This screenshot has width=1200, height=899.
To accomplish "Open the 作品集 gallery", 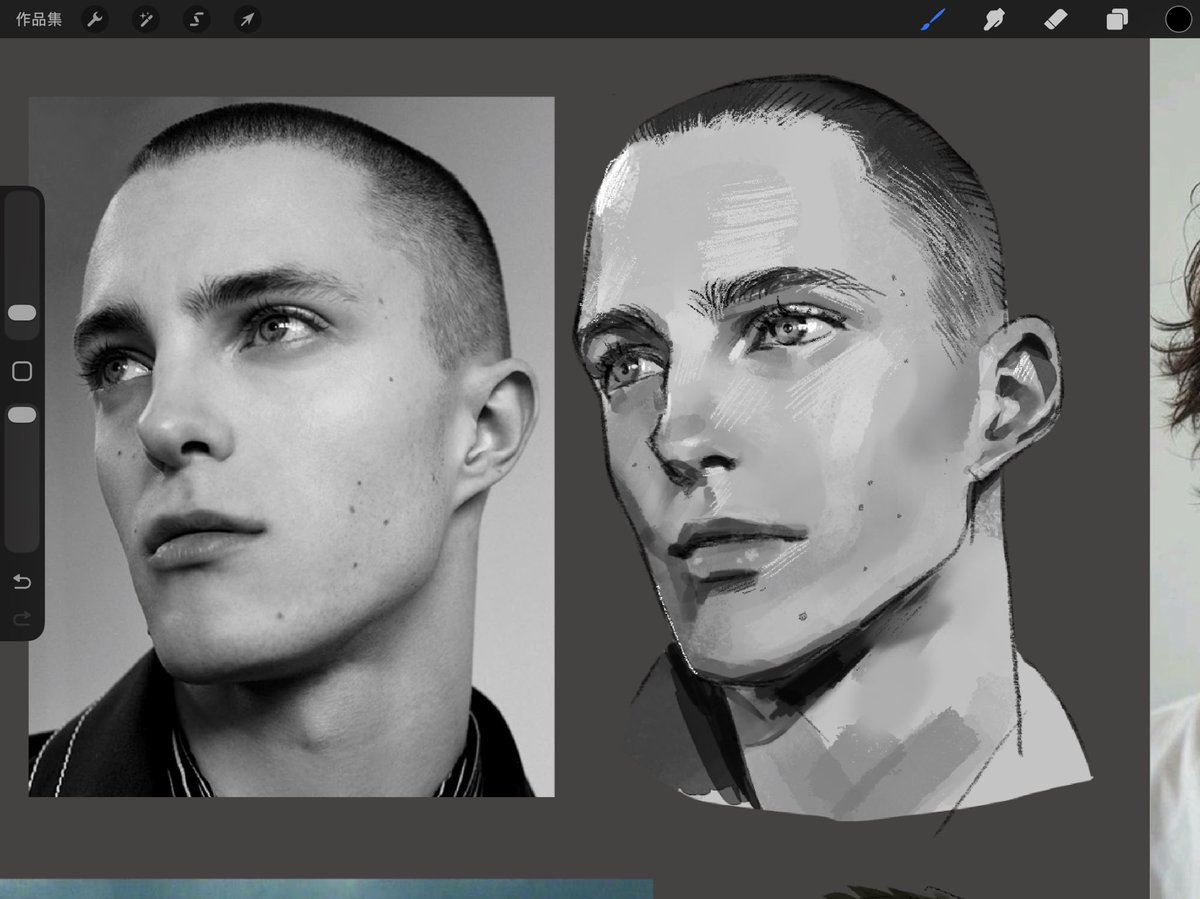I will click(38, 19).
